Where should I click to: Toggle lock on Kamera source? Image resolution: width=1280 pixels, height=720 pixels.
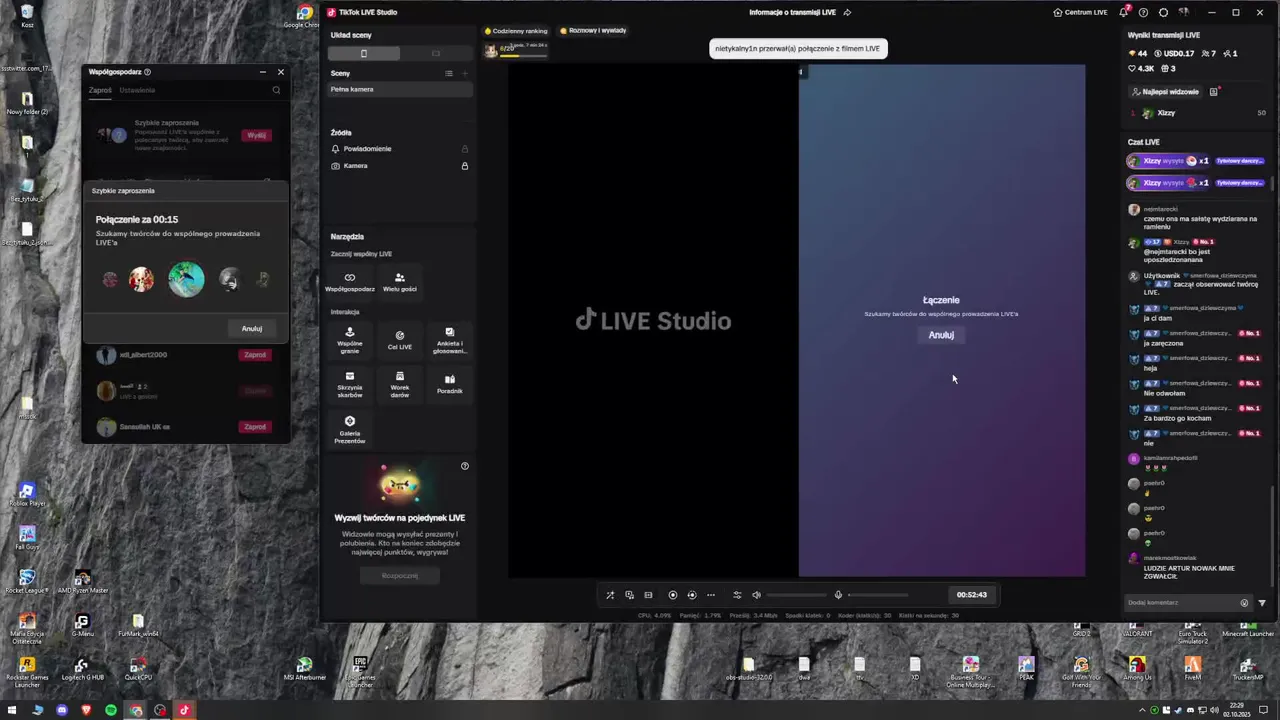[464, 166]
